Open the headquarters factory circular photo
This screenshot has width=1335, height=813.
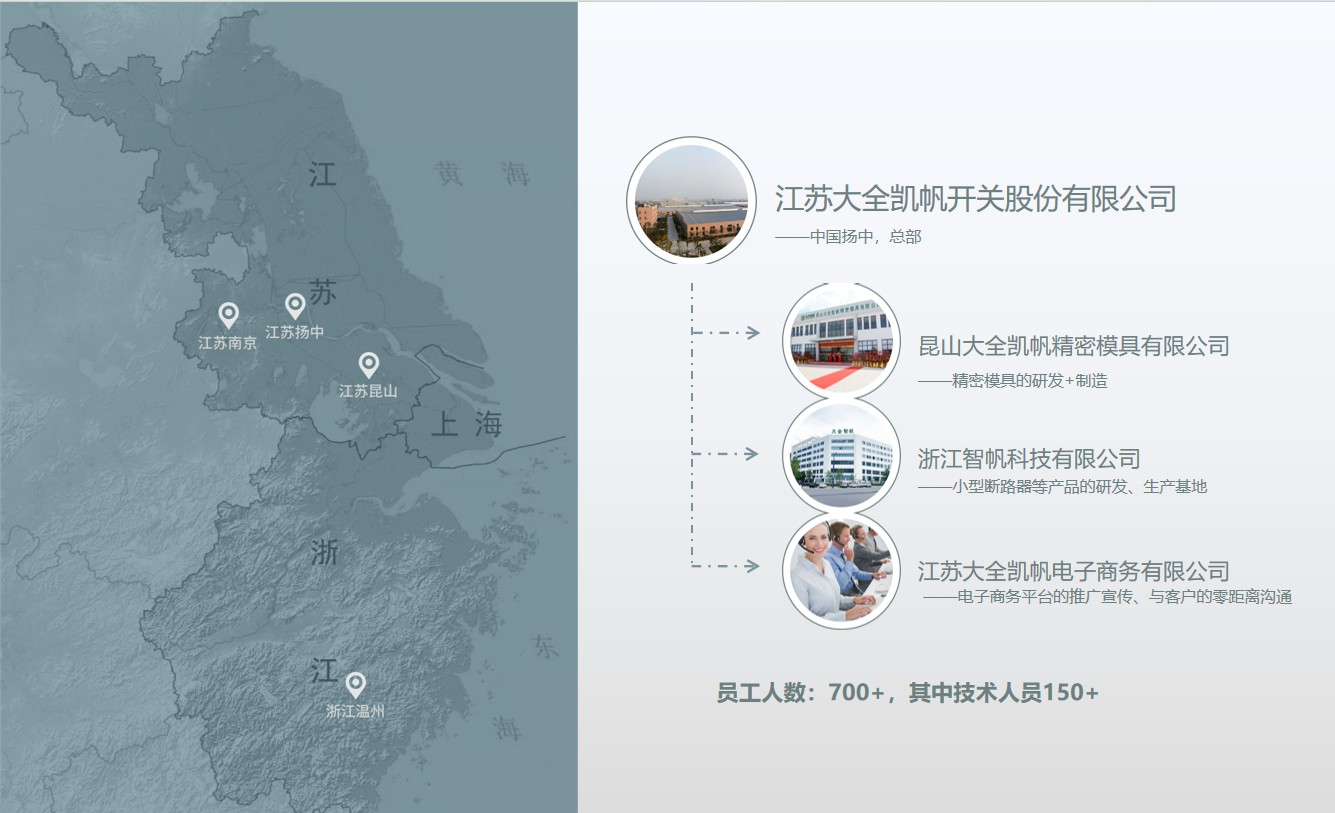coord(691,201)
